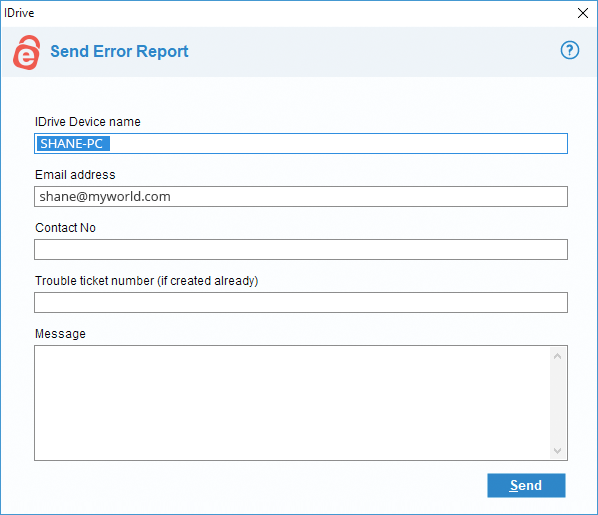Click the Email address label
598x515 pixels.
click(75, 175)
